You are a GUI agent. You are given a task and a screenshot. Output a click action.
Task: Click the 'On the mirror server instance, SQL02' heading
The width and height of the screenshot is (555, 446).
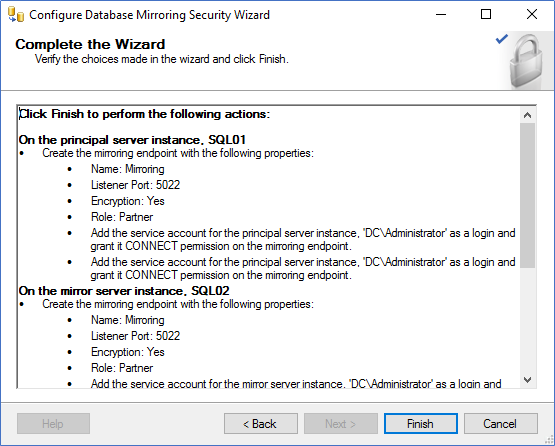coord(124,291)
